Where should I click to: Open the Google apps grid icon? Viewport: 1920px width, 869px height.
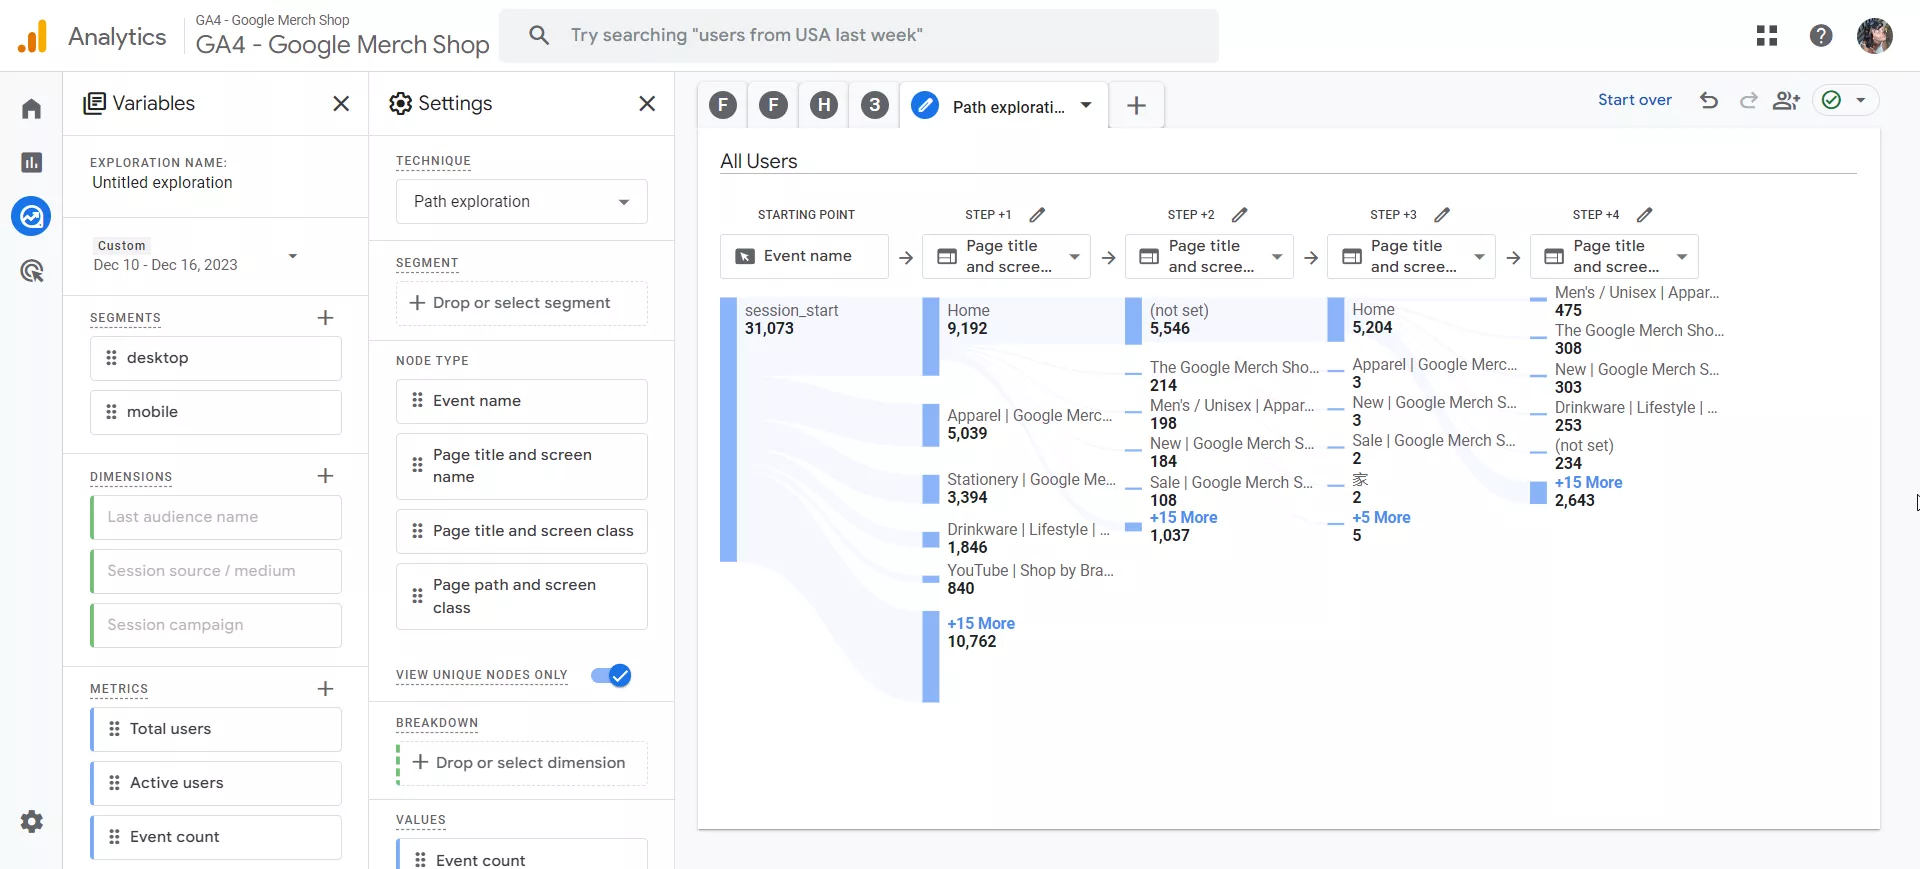pyautogui.click(x=1767, y=36)
